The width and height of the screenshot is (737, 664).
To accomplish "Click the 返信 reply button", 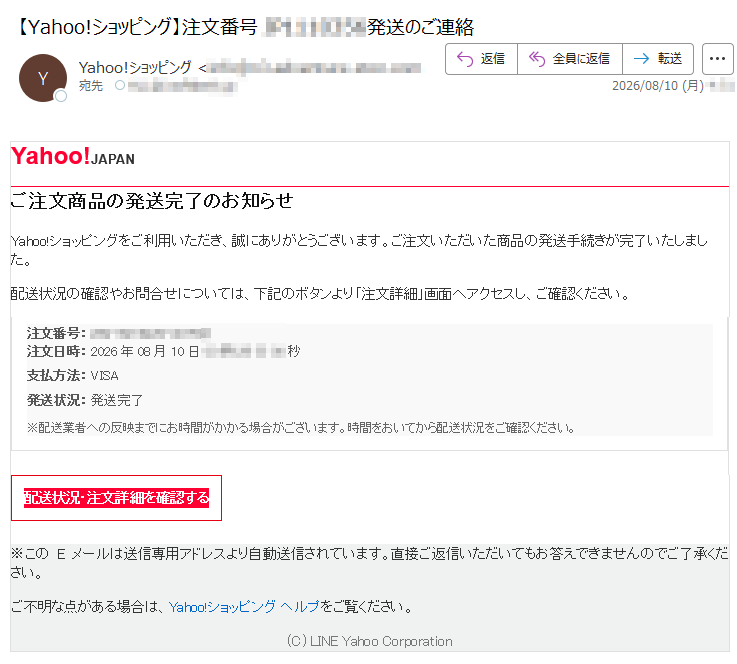I will [x=481, y=59].
